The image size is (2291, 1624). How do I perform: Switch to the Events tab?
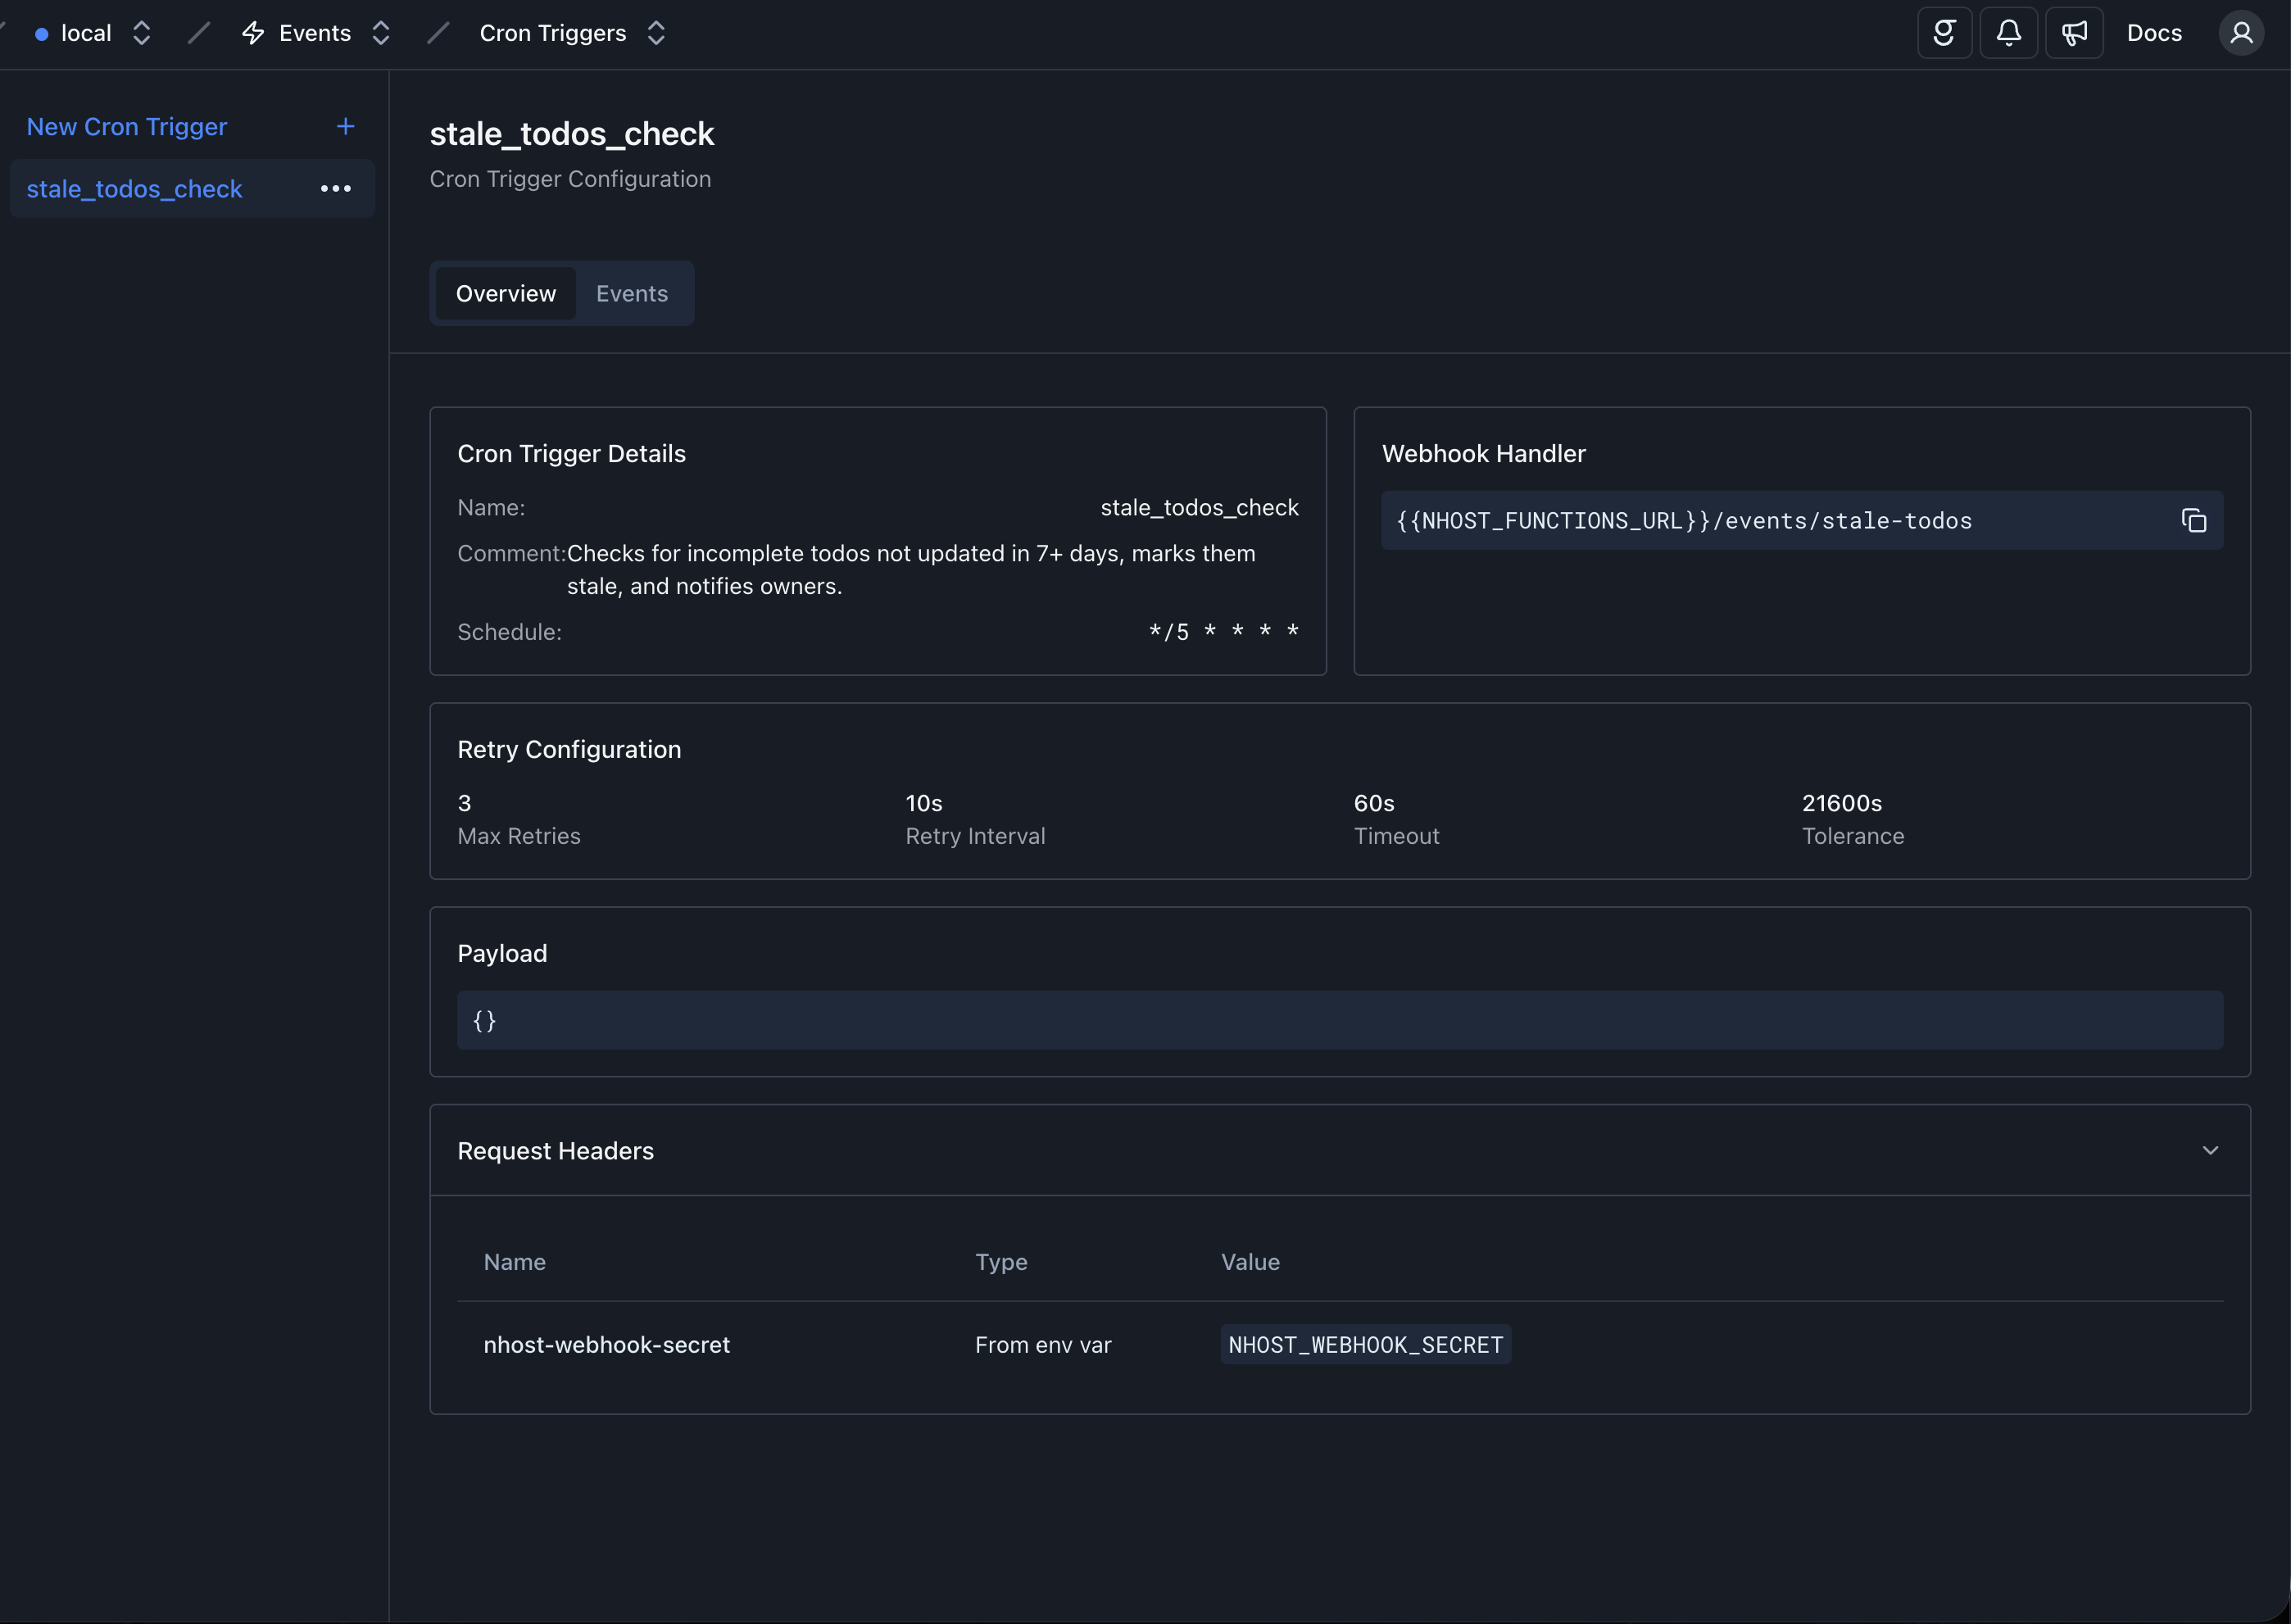point(632,293)
